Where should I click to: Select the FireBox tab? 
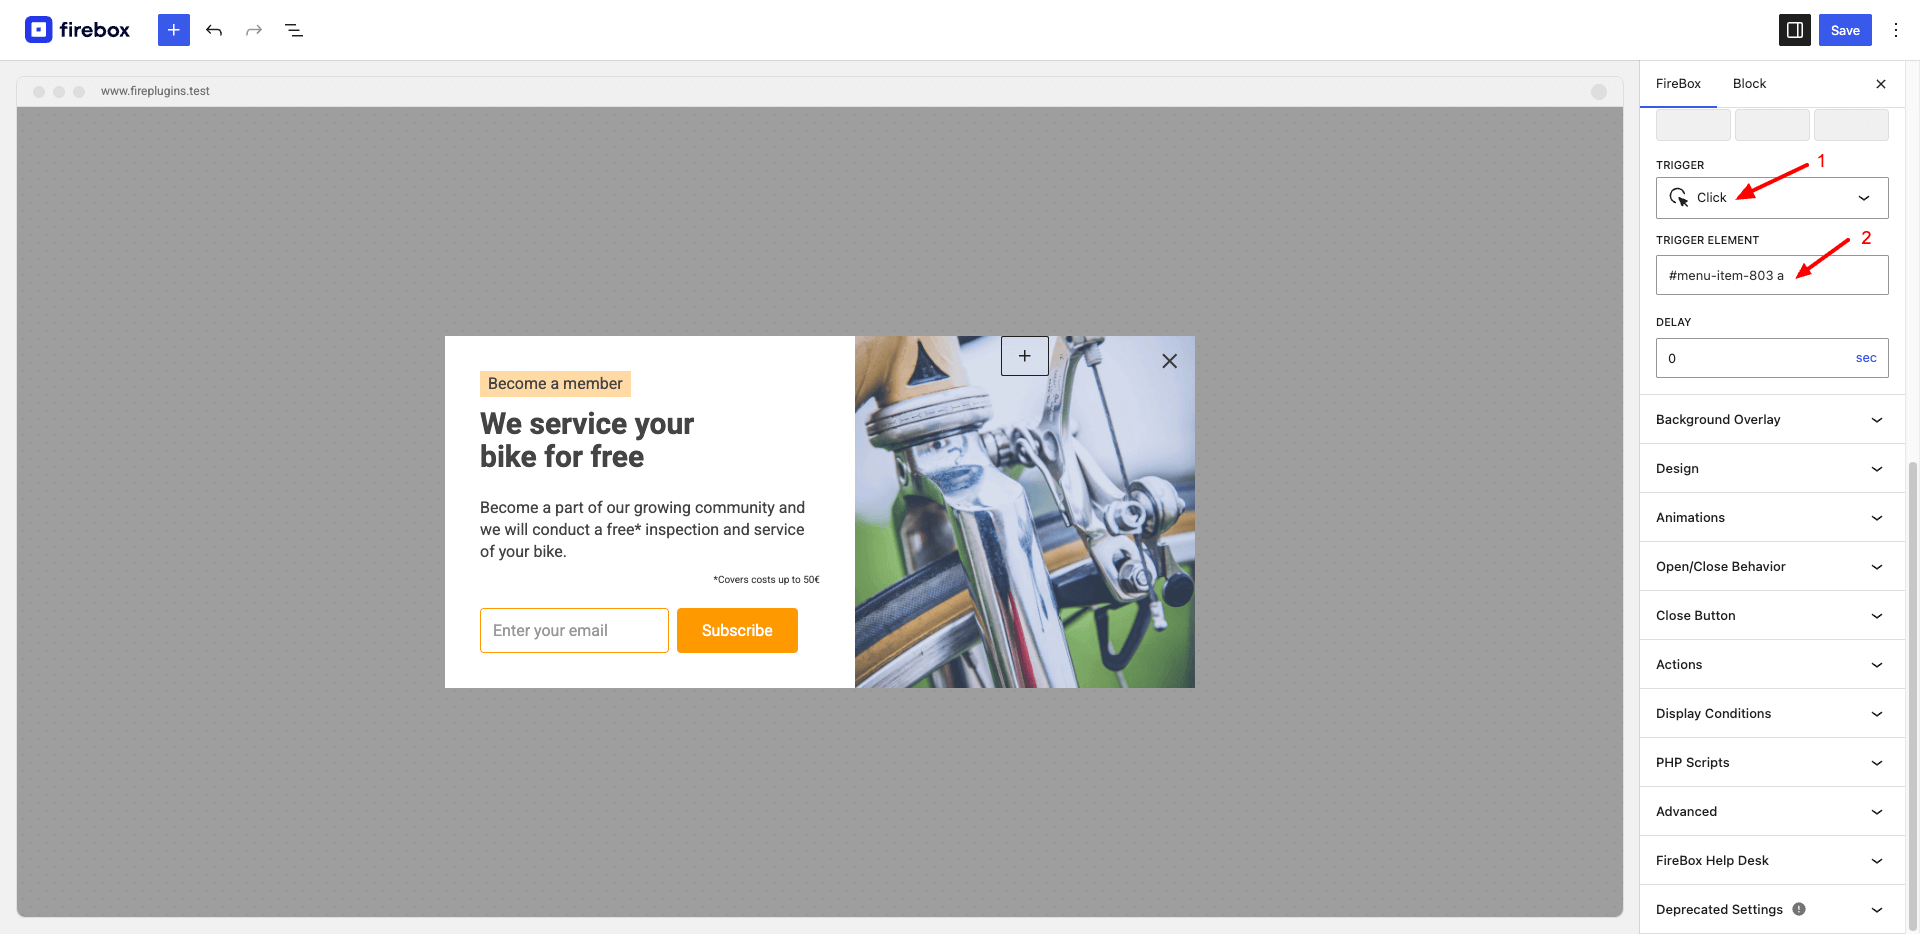pyautogui.click(x=1678, y=84)
